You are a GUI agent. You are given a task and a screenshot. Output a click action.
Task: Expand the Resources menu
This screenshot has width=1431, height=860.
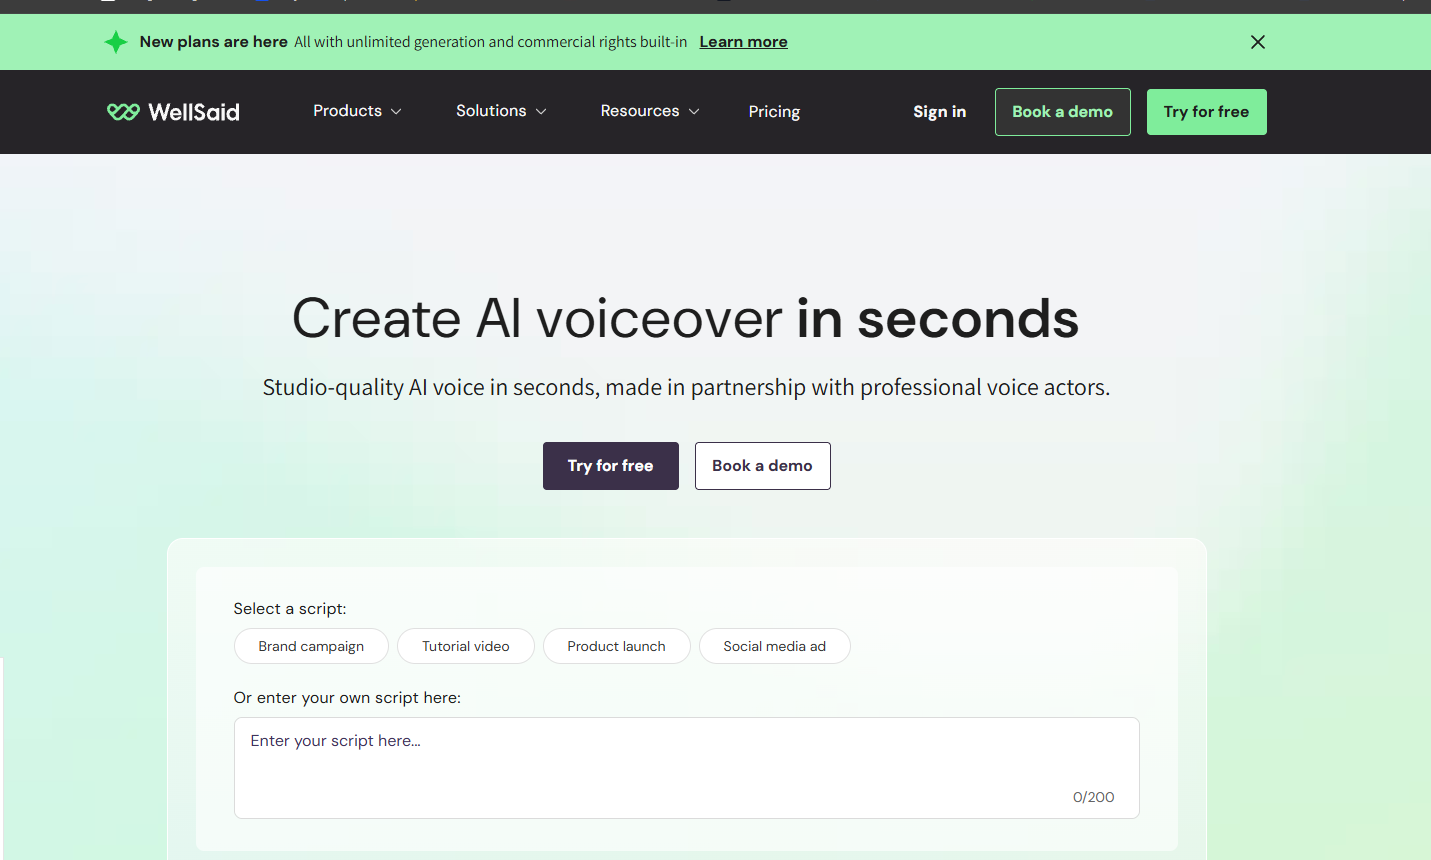coord(649,111)
